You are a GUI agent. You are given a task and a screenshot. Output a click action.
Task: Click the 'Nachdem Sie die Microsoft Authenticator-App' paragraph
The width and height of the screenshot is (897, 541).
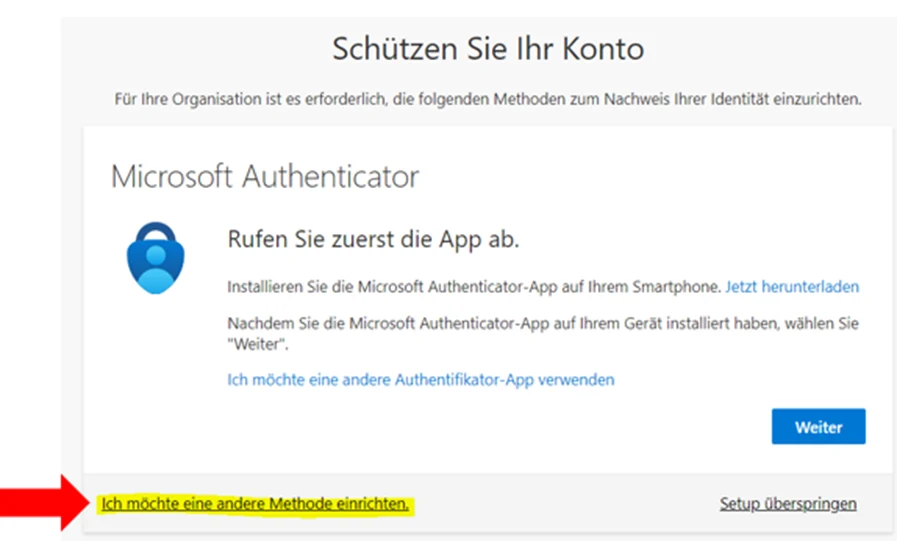(543, 333)
